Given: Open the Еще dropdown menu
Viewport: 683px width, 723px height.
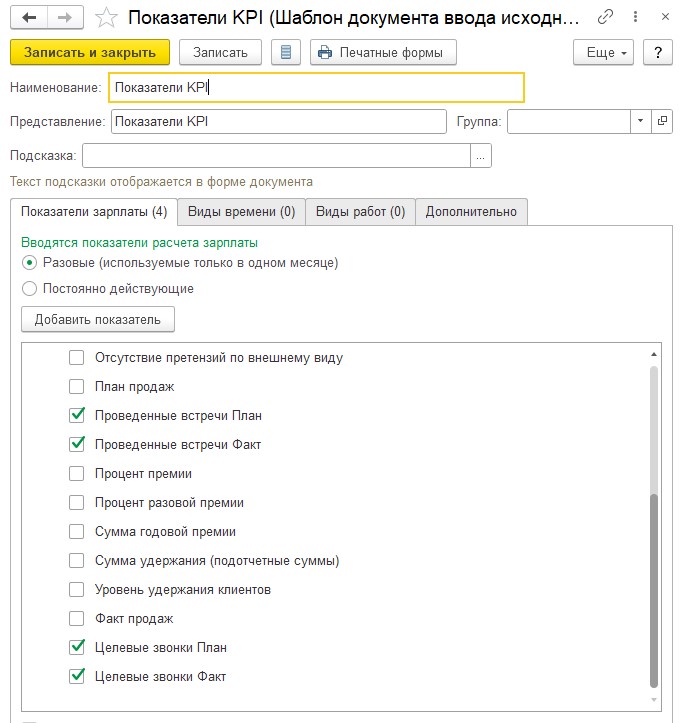Looking at the screenshot, I should point(604,52).
